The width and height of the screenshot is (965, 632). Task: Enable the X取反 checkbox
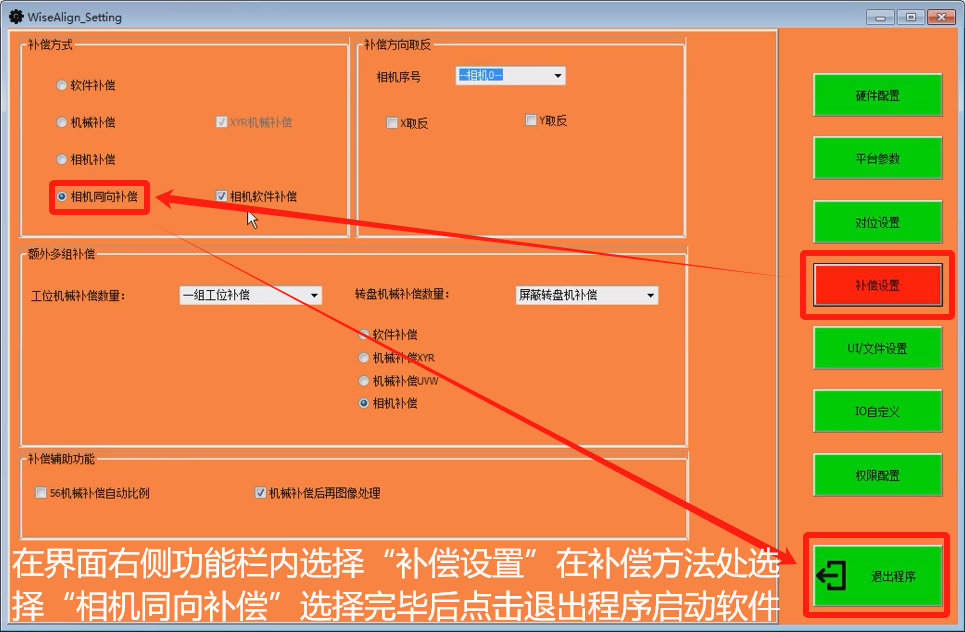pyautogui.click(x=392, y=123)
